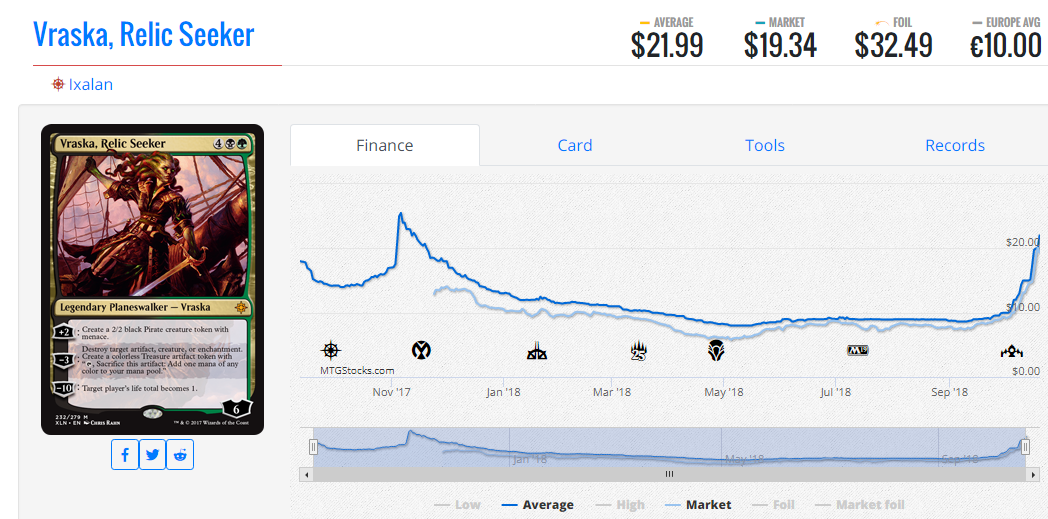
Task: Toggle the High price series in legend
Action: click(621, 505)
